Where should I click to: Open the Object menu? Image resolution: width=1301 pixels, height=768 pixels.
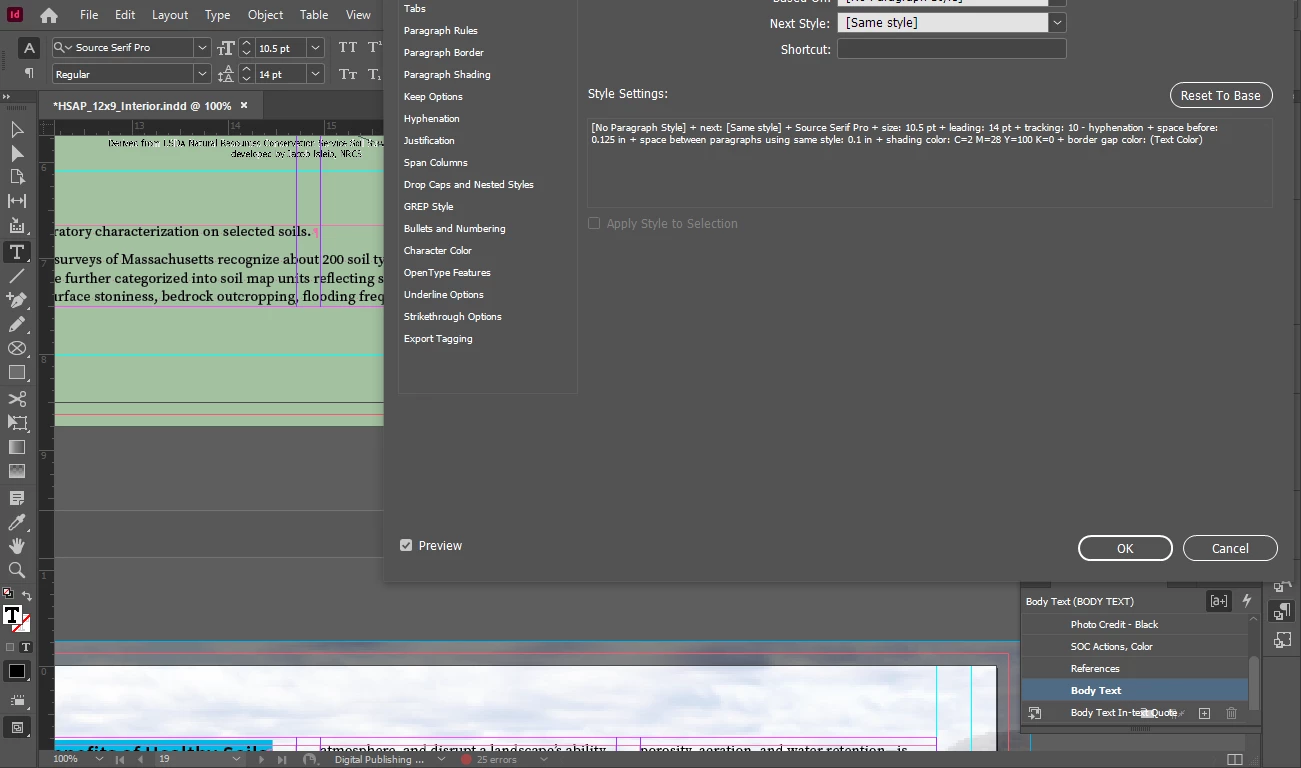point(265,15)
